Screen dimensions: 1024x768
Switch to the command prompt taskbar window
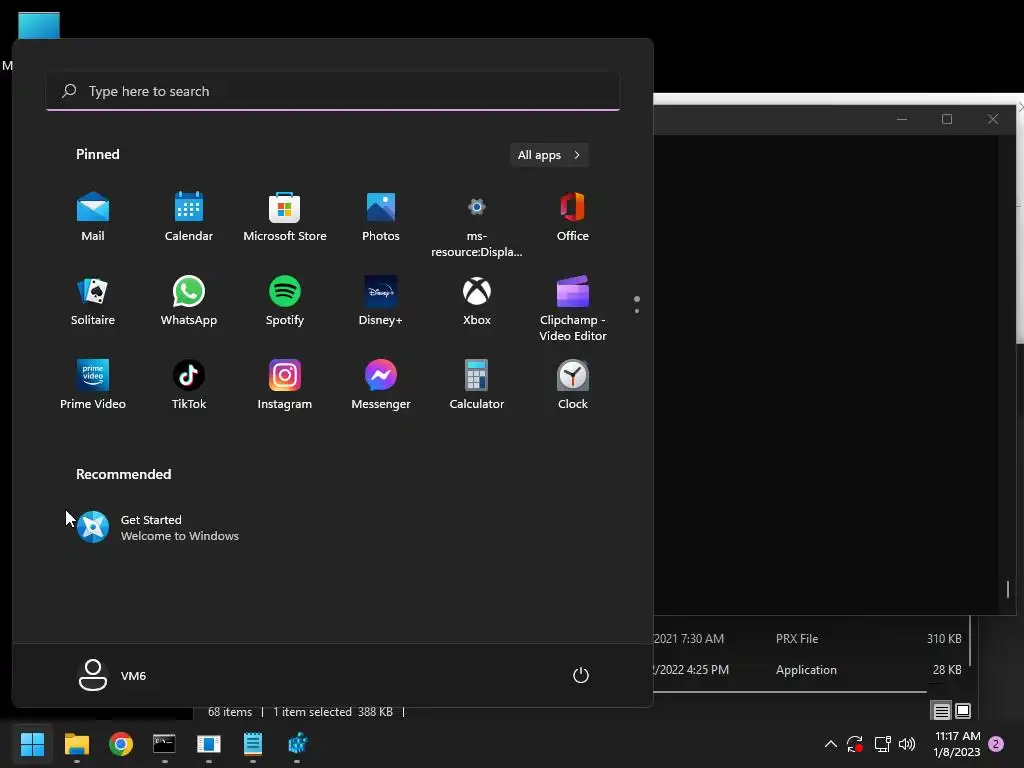coord(165,744)
